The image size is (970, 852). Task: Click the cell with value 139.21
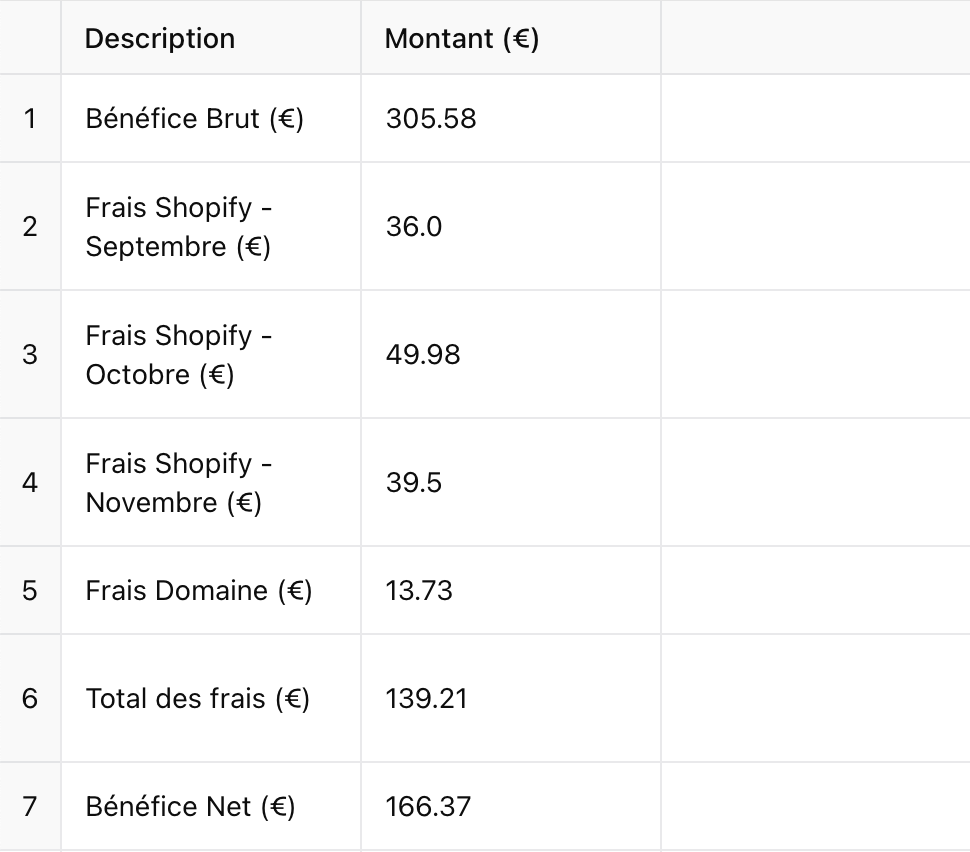[427, 699]
